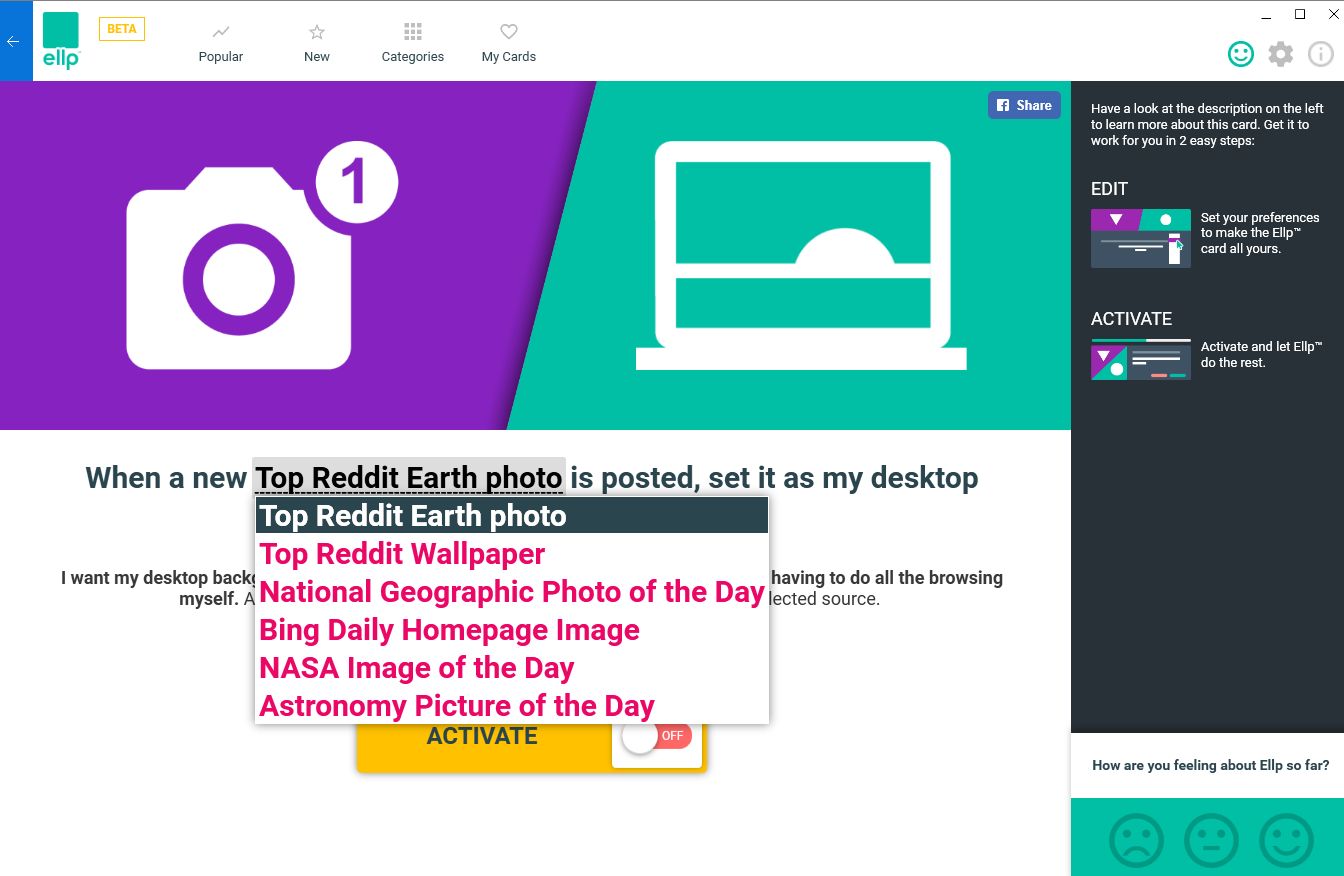Screen dimensions: 1344x876
Task: Rate Ellp with the sad face
Action: click(x=1136, y=841)
